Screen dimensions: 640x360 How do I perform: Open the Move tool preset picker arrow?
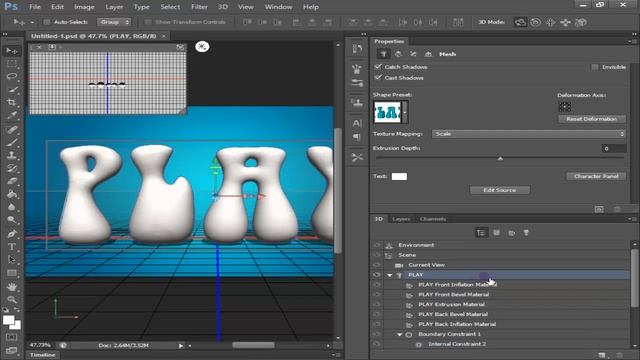(32, 22)
